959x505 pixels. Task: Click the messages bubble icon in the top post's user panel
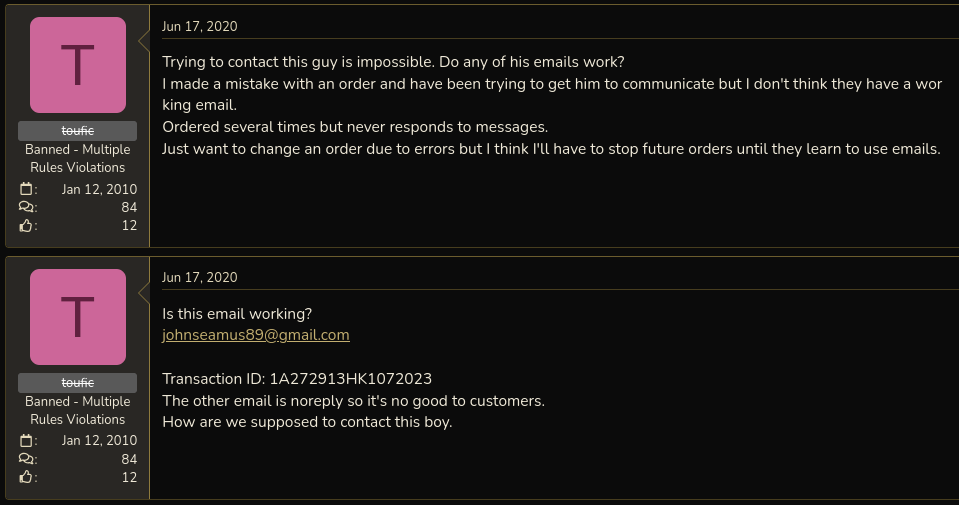[x=26, y=207]
